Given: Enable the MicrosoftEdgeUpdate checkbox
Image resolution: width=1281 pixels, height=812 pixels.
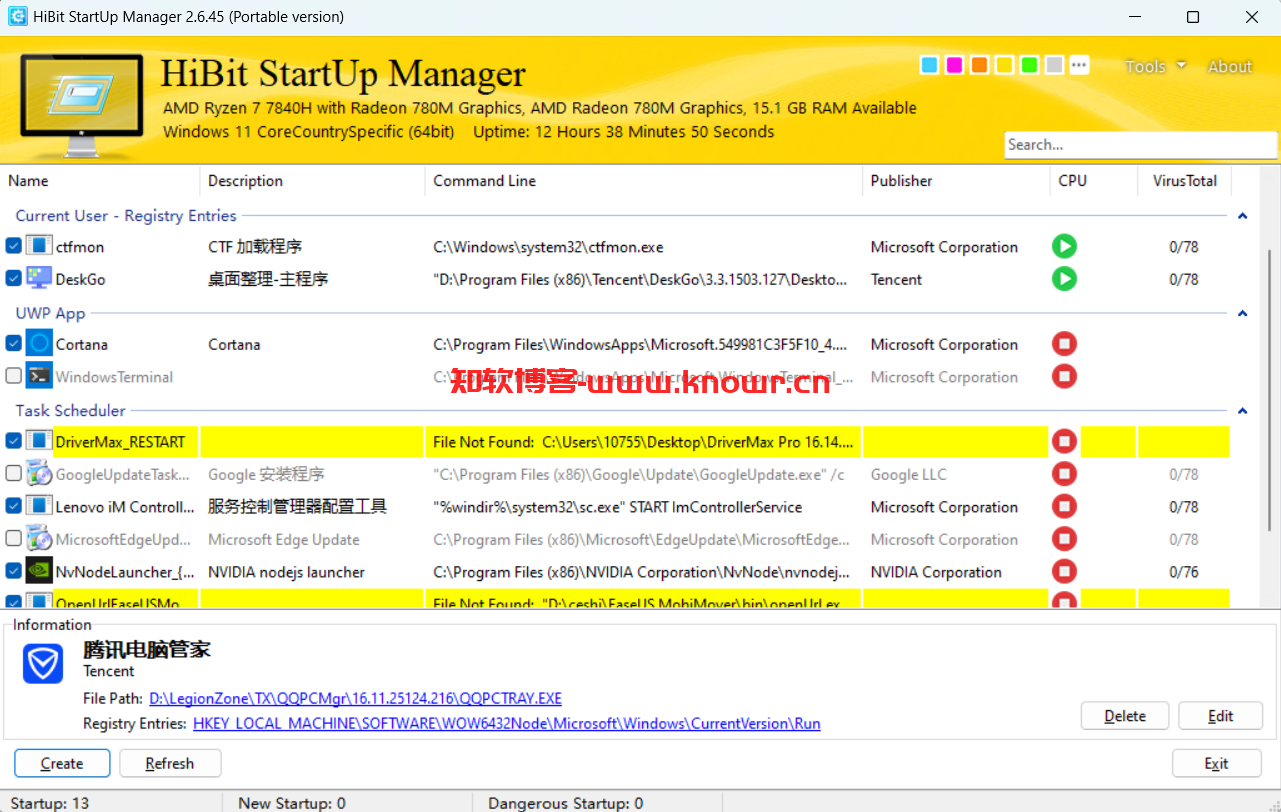Looking at the screenshot, I should click(x=13, y=539).
